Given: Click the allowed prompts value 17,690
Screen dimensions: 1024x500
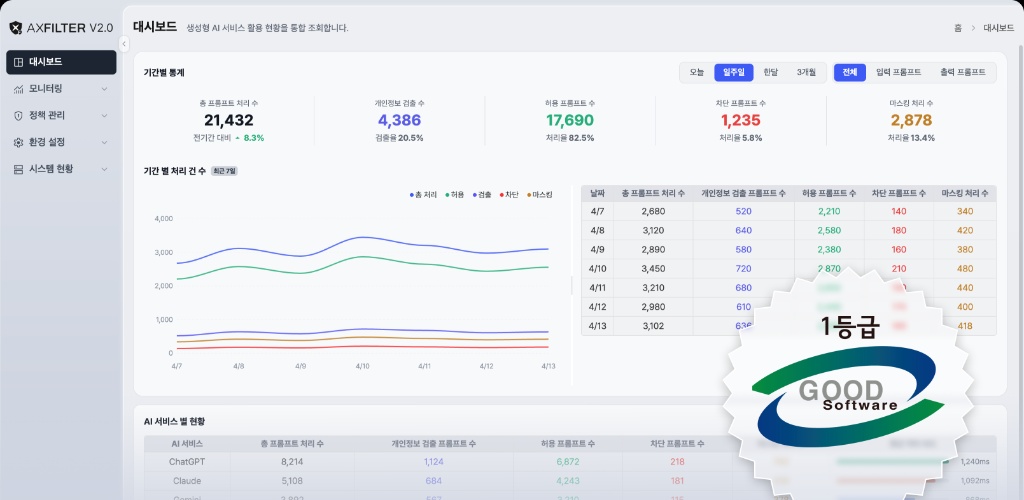Looking at the screenshot, I should pyautogui.click(x=570, y=120).
